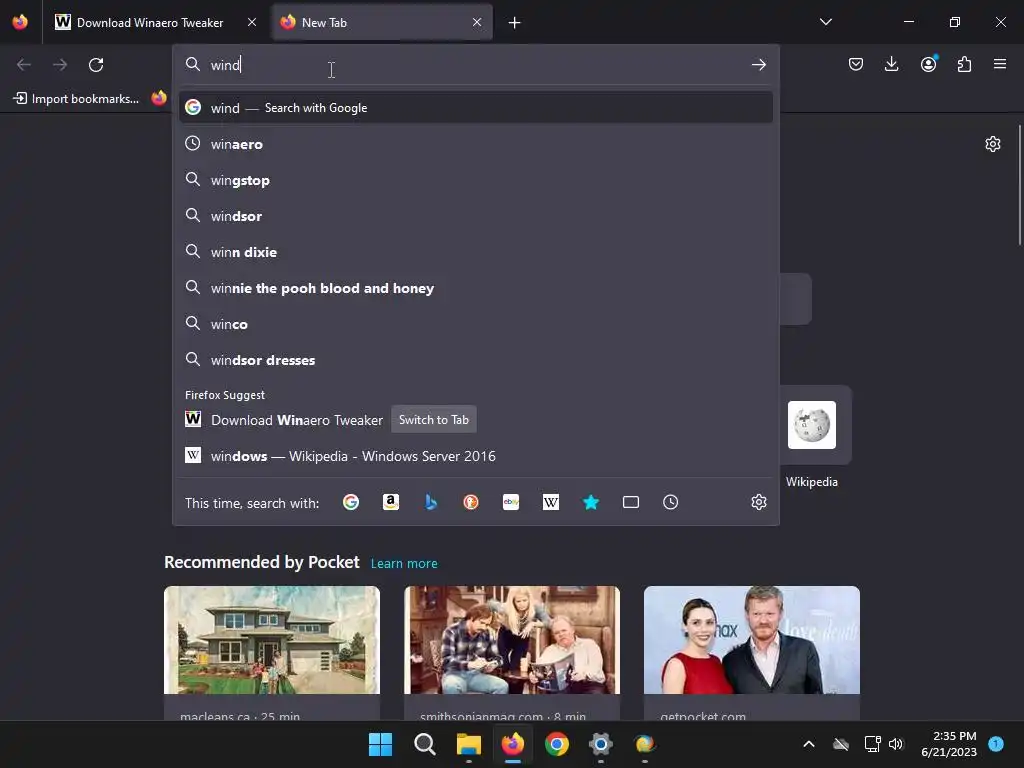Search this time with Wikipedia icon
Viewport: 1024px width, 768px height.
coord(551,502)
